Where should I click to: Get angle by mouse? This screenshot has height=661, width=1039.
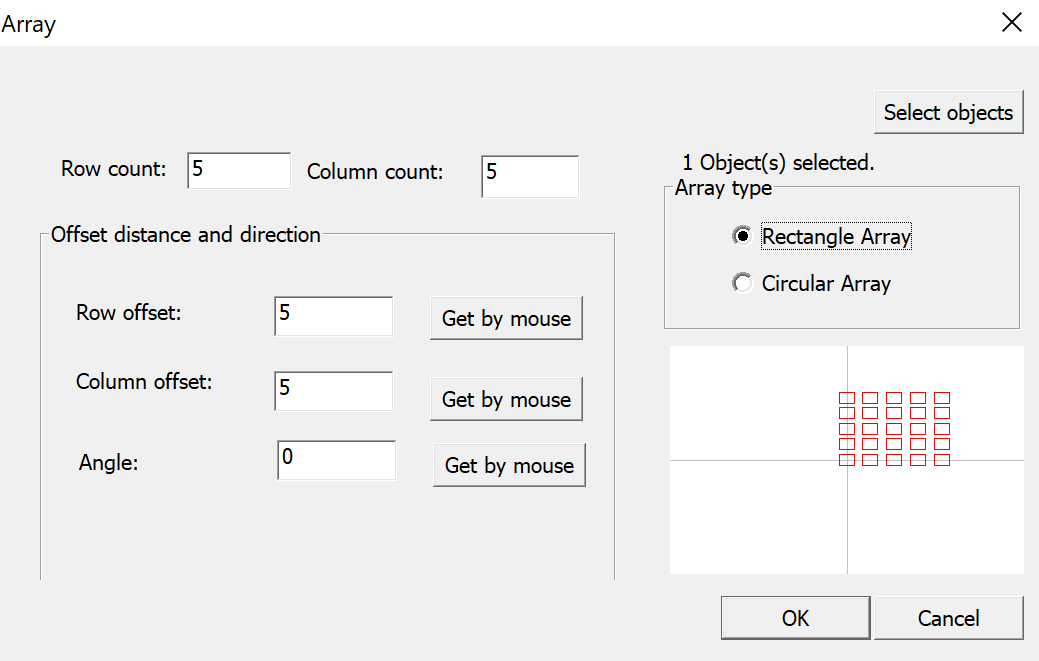[508, 464]
